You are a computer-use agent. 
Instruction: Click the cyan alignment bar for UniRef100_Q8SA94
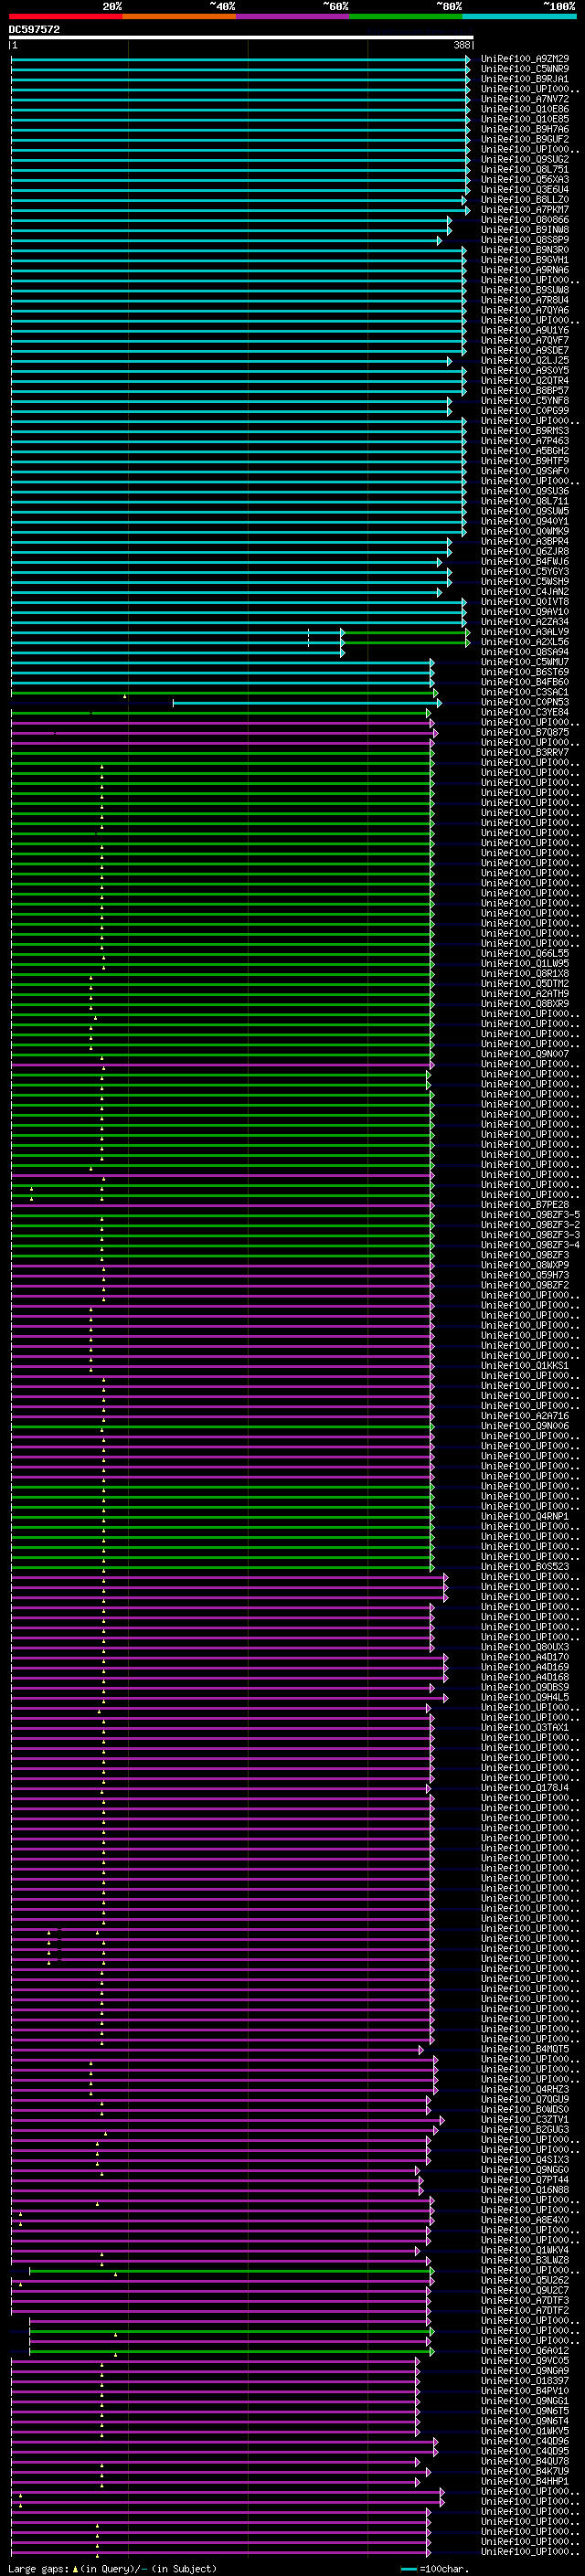tap(177, 652)
